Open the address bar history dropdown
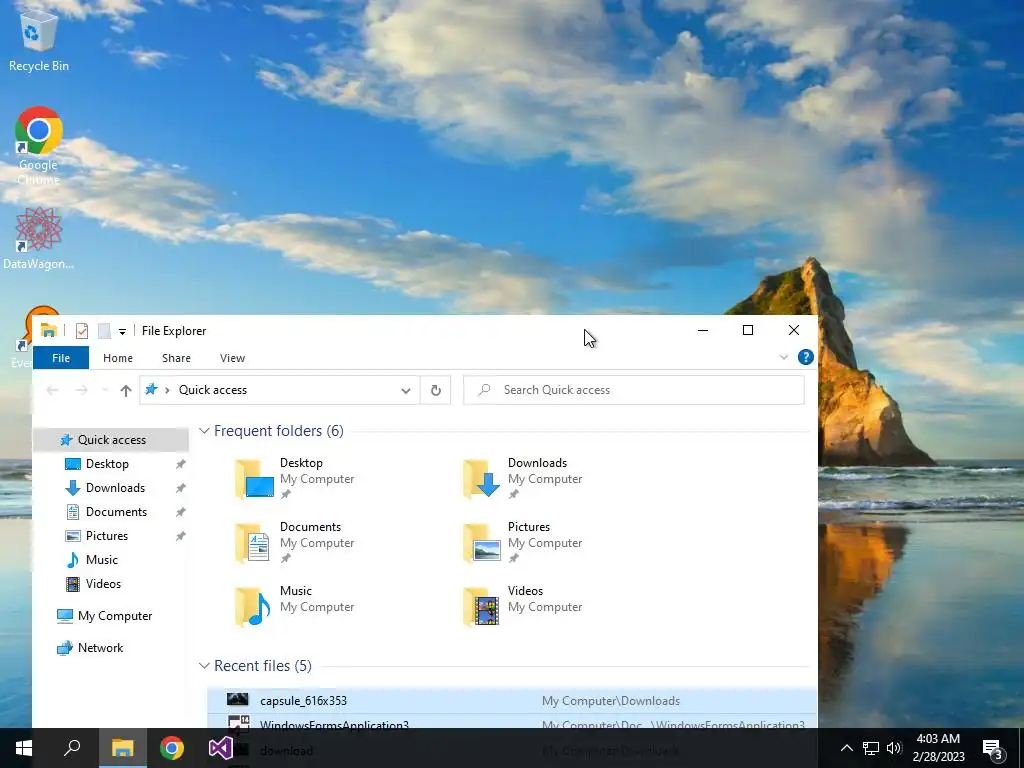This screenshot has width=1024, height=768. click(406, 391)
